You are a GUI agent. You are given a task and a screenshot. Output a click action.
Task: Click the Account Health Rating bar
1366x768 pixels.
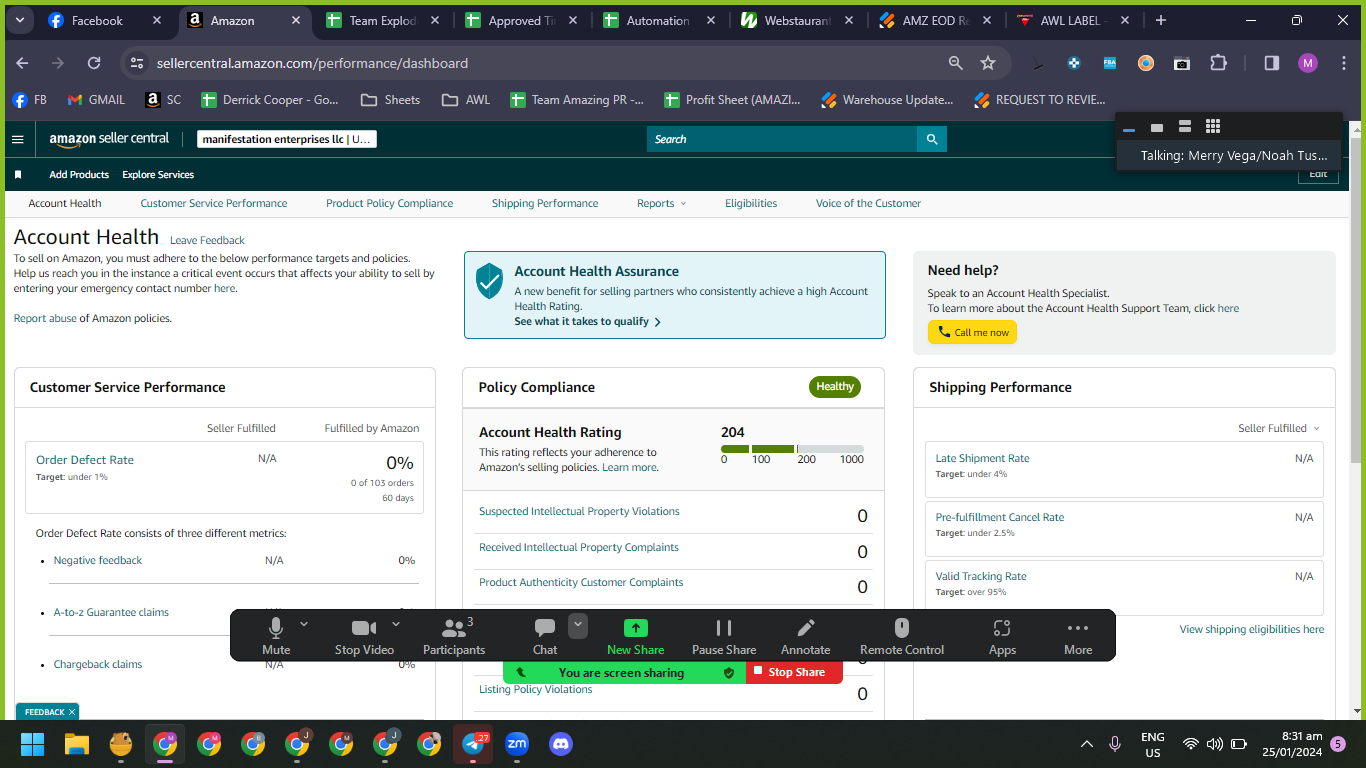pos(792,449)
